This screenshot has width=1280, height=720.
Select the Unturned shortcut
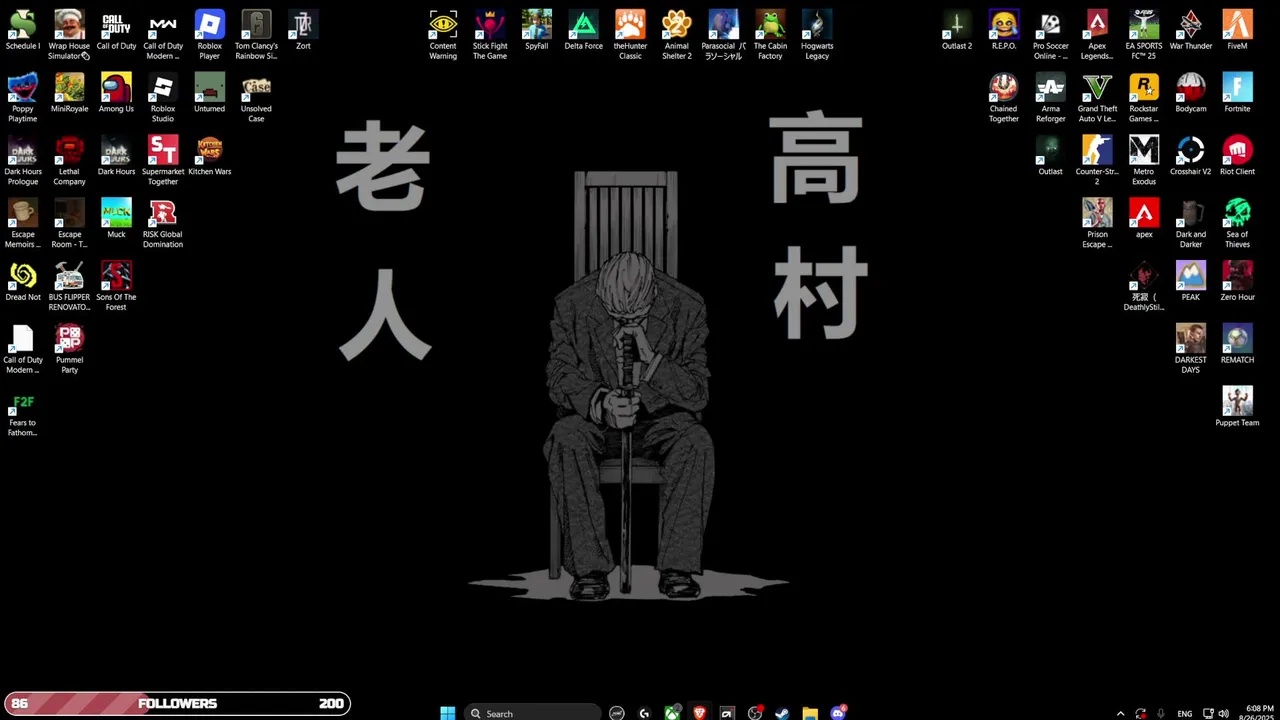coord(209,93)
